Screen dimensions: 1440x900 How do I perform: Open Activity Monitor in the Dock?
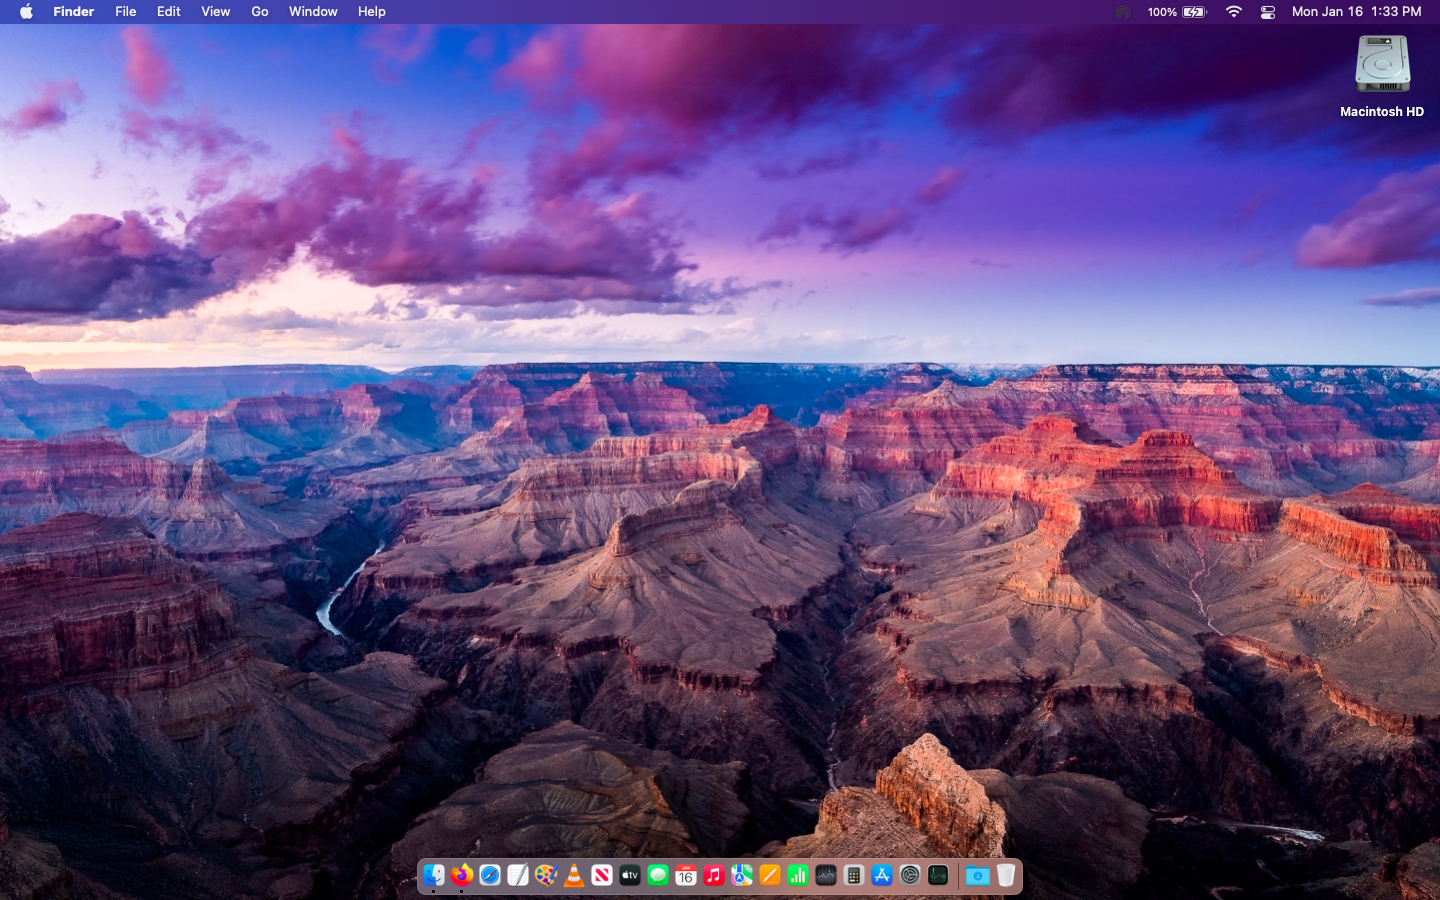(937, 875)
